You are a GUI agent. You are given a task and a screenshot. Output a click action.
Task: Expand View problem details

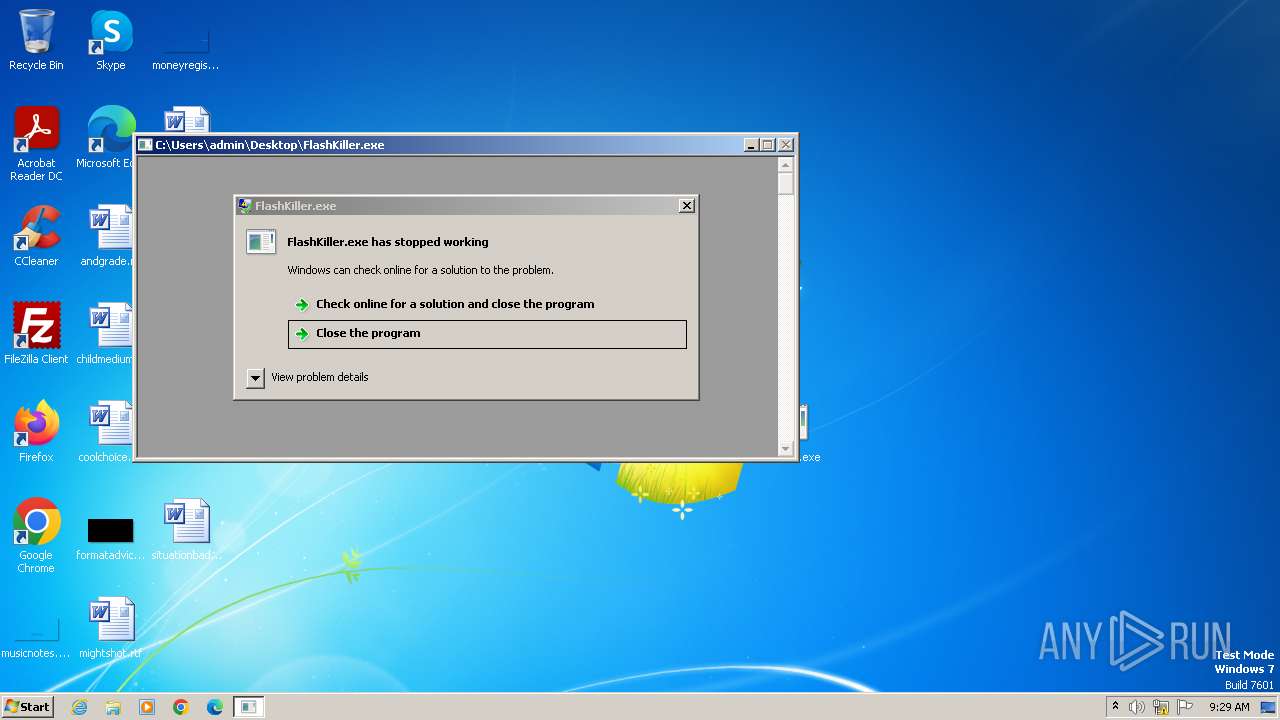(255, 377)
